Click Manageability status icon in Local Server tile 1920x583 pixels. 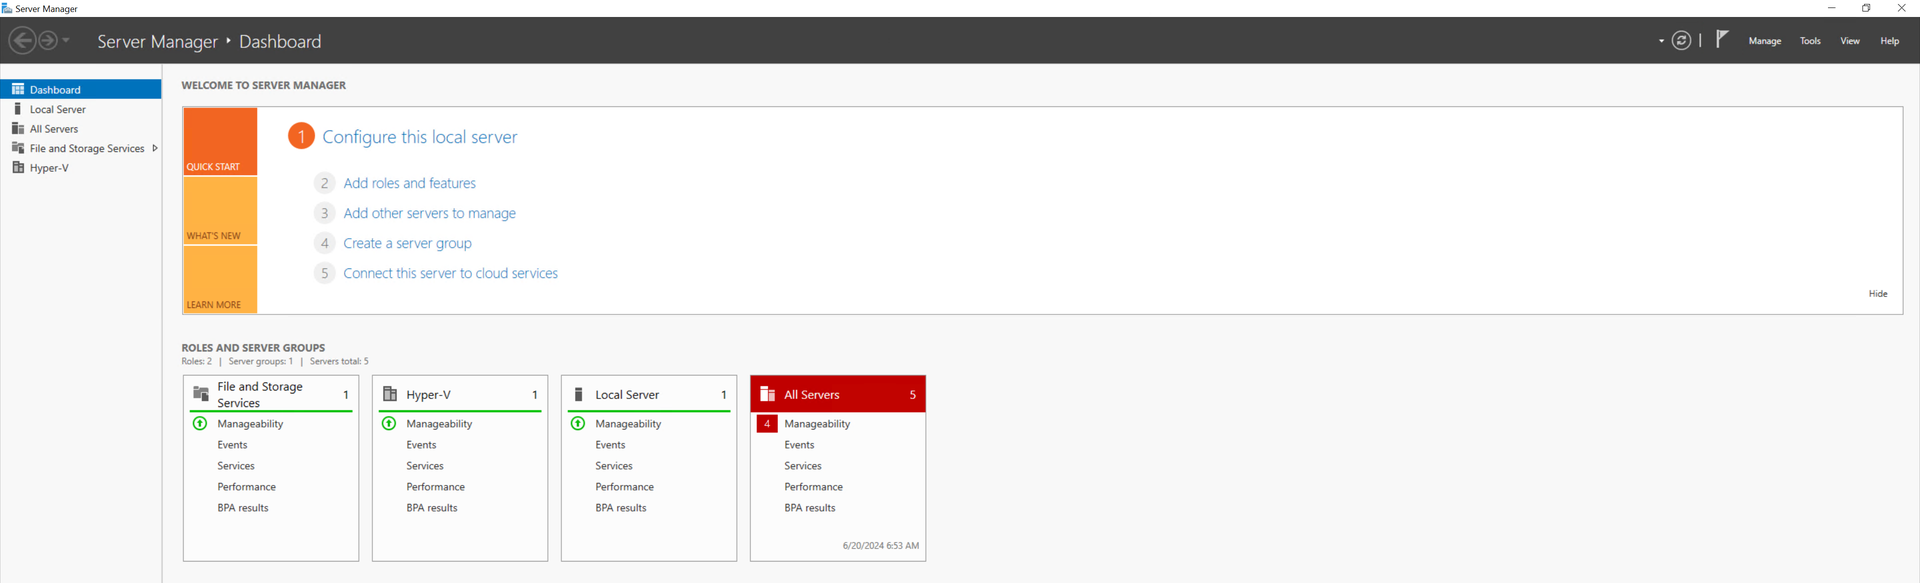[x=578, y=424]
